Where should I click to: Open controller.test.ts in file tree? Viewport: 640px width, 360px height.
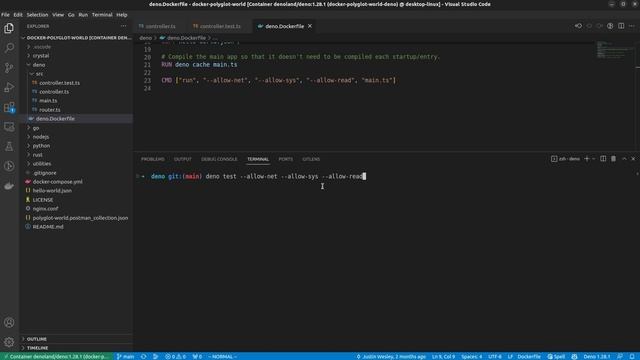(60, 83)
